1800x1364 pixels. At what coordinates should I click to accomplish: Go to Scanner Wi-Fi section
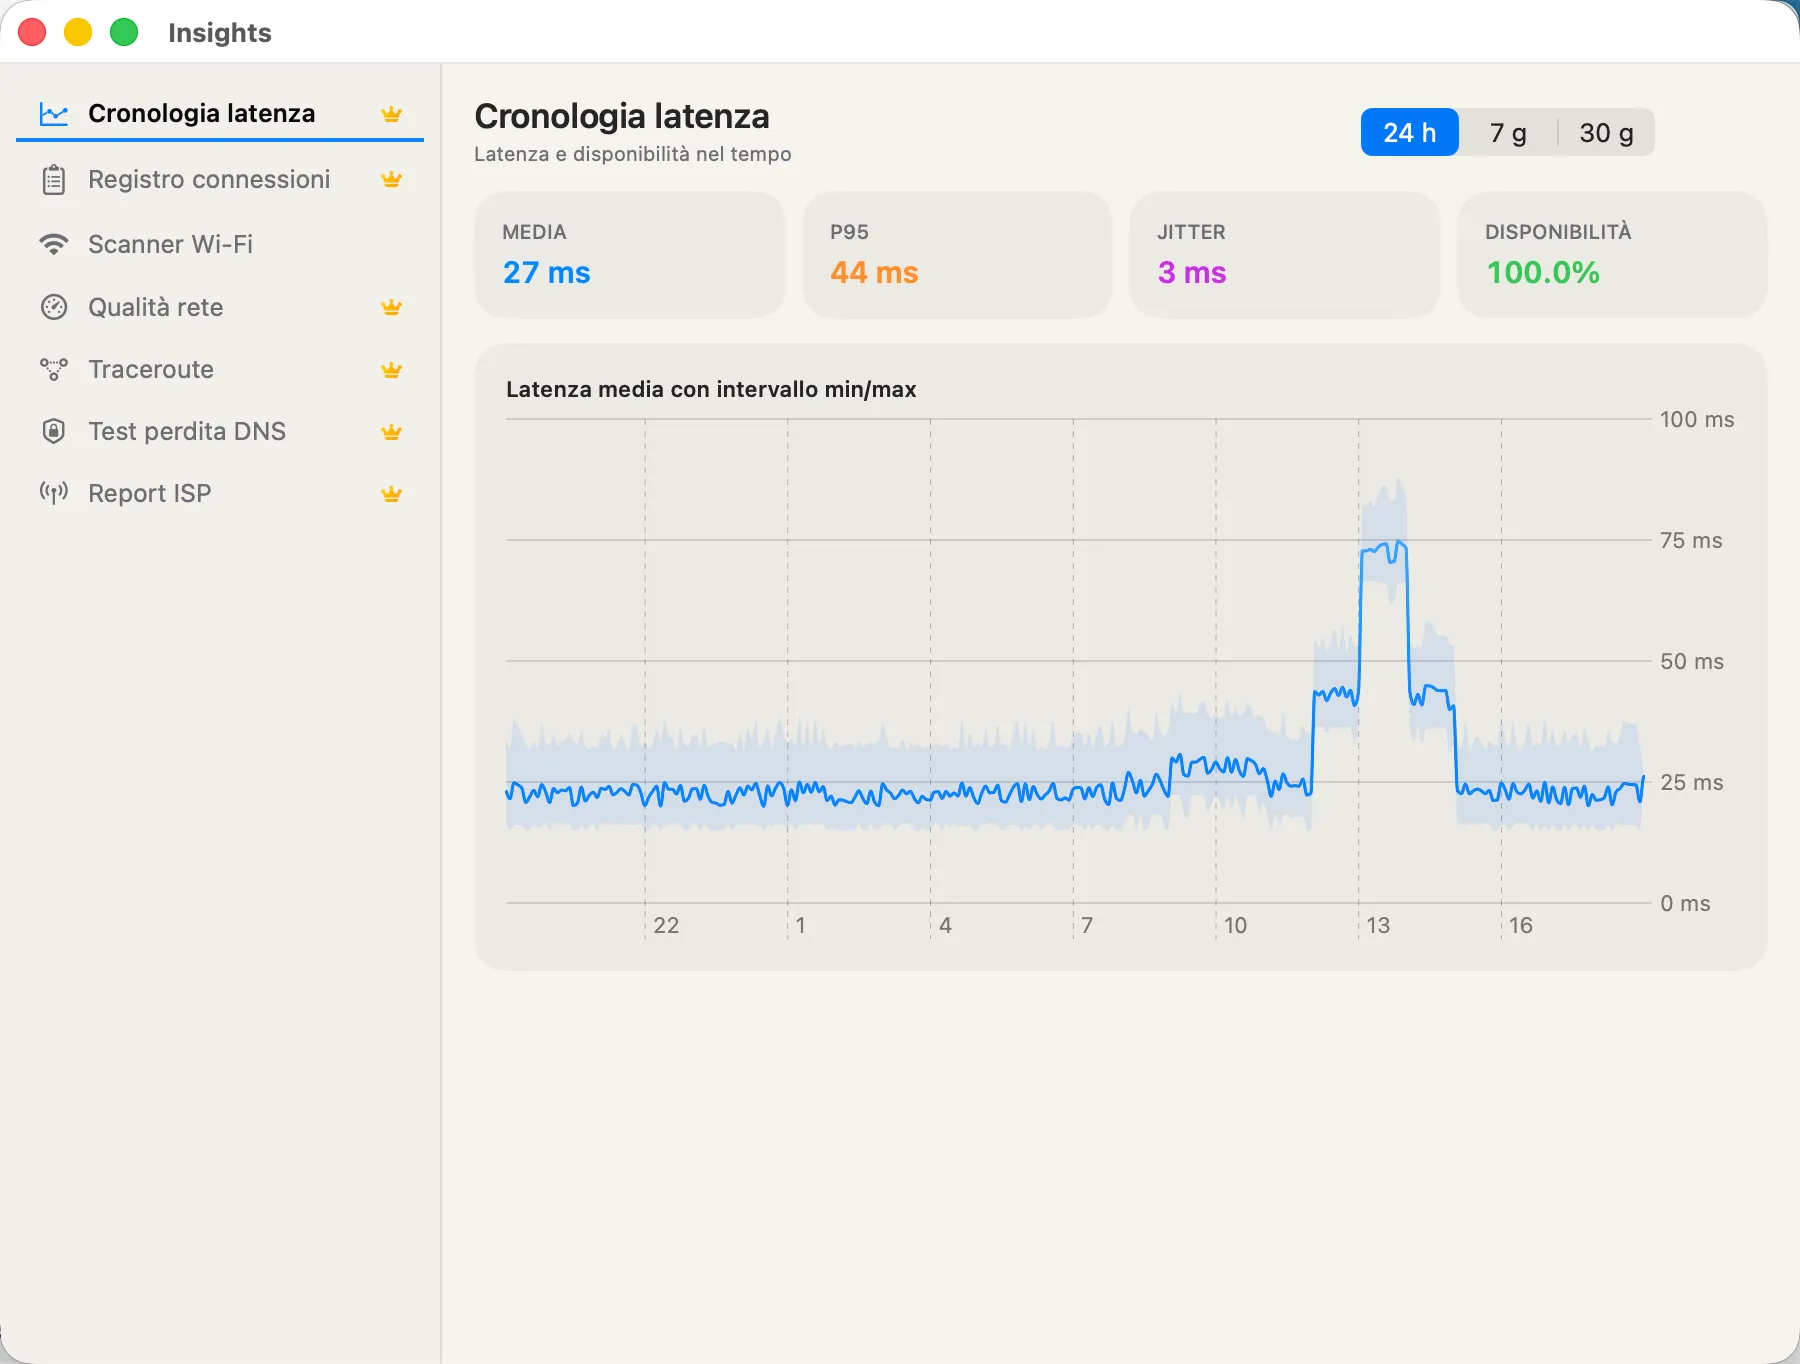coord(220,244)
